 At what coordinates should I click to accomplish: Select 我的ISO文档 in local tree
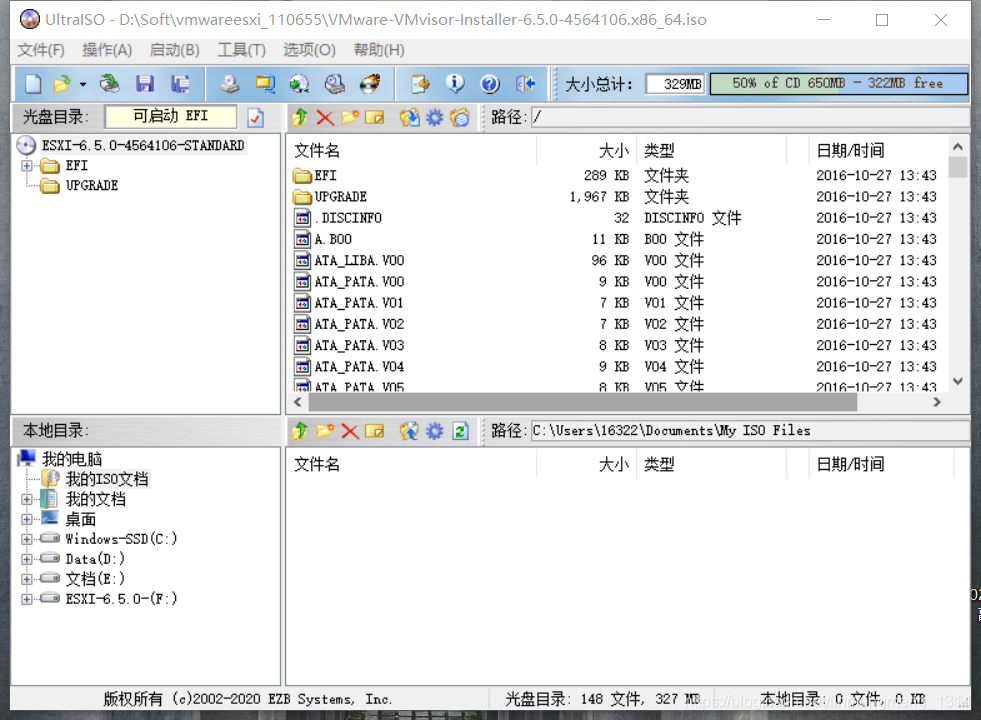click(x=107, y=479)
